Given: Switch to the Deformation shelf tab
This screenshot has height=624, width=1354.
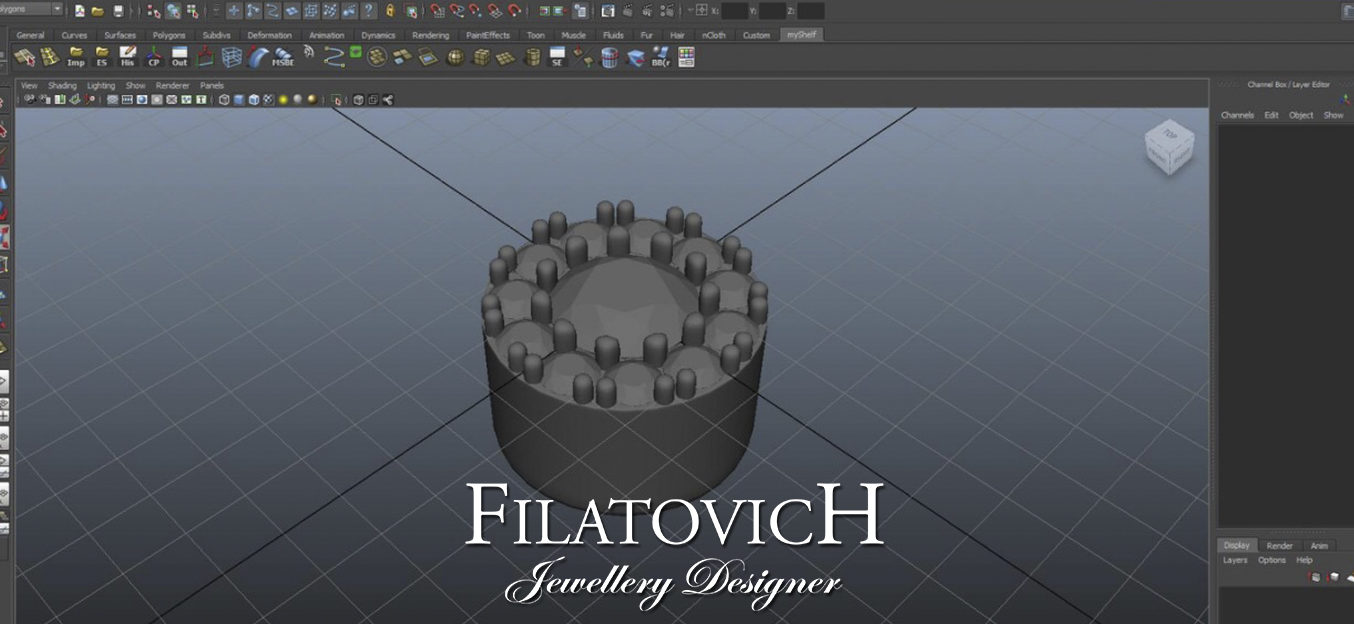Looking at the screenshot, I should tap(270, 35).
